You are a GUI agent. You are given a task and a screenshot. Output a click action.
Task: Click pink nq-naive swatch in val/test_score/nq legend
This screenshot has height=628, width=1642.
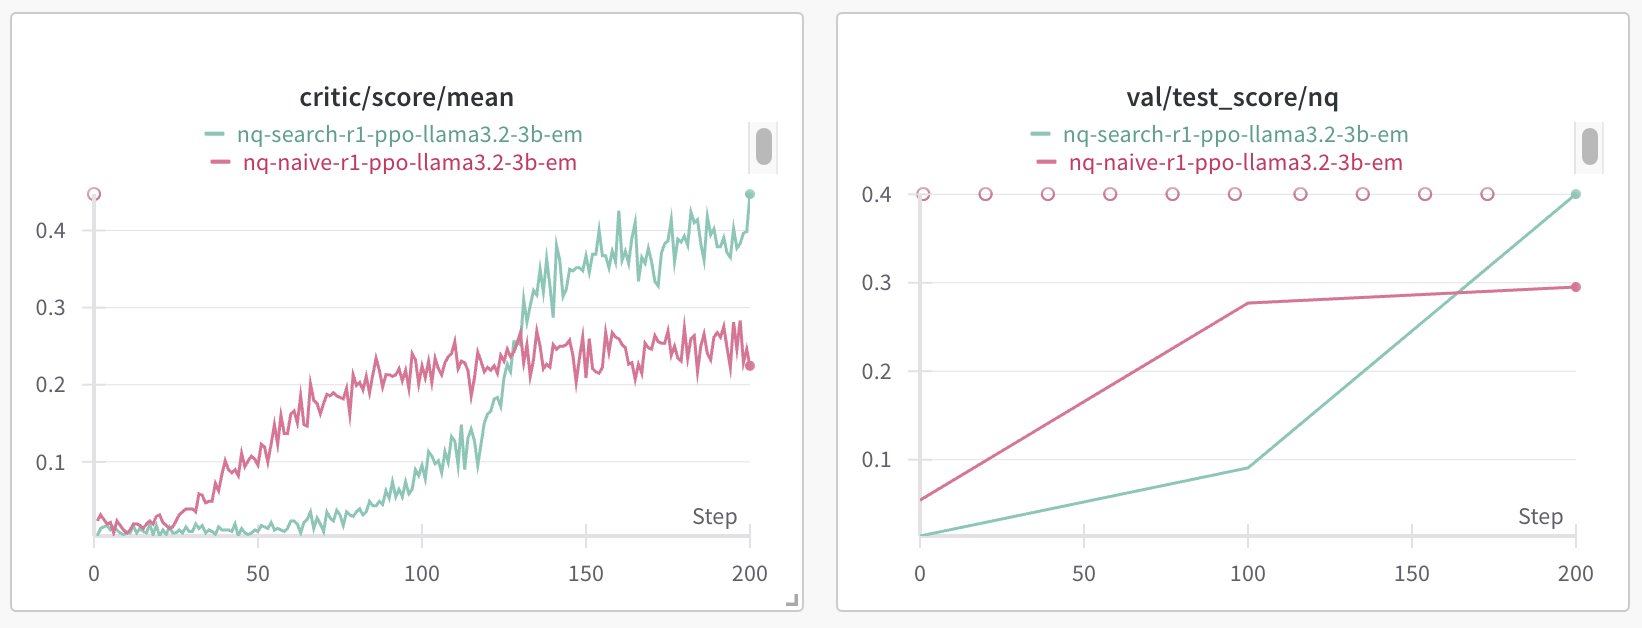point(1047,162)
